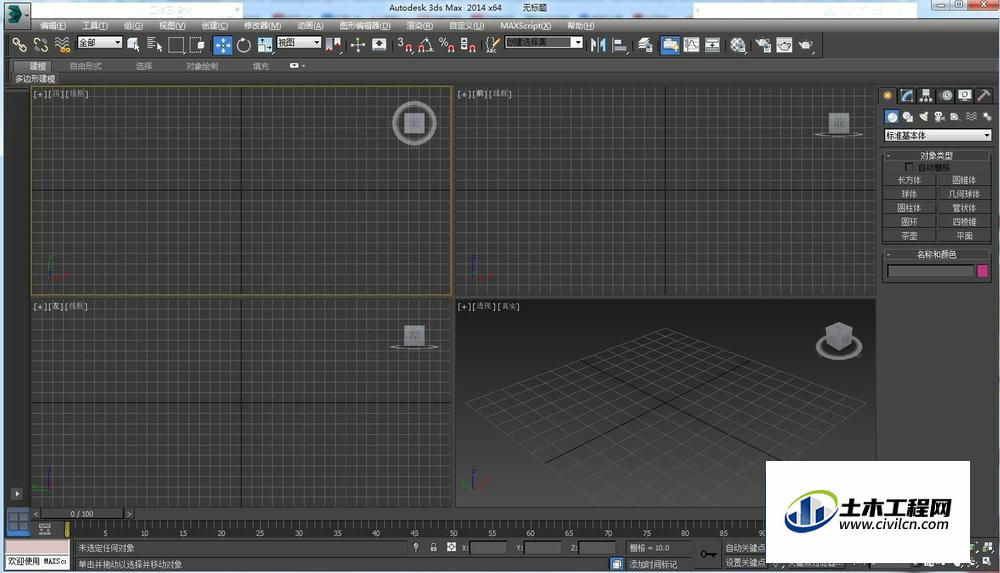This screenshot has width=1000, height=573.
Task: Open the Hierarchy panel tab
Action: point(926,96)
